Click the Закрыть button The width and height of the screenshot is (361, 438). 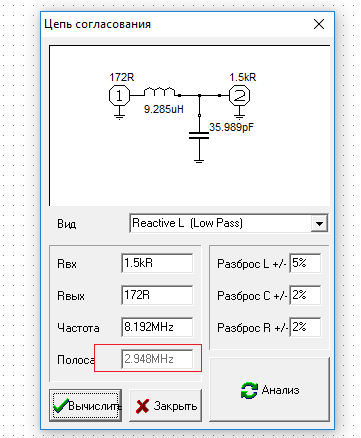pyautogui.click(x=165, y=406)
